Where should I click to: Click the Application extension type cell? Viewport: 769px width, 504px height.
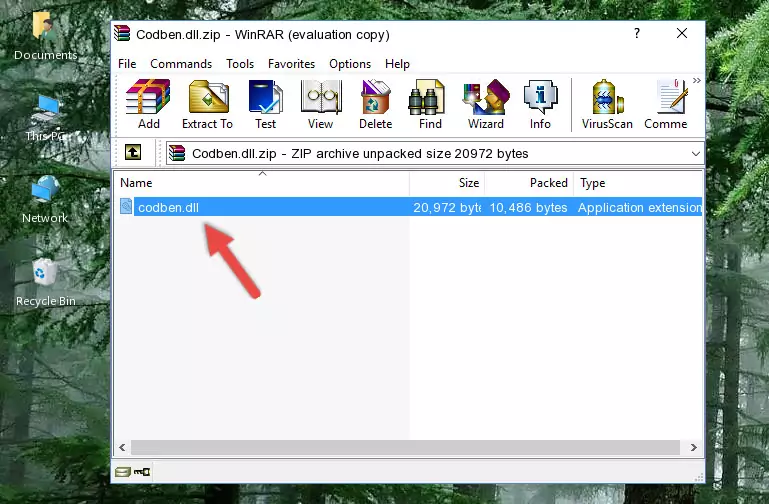640,207
